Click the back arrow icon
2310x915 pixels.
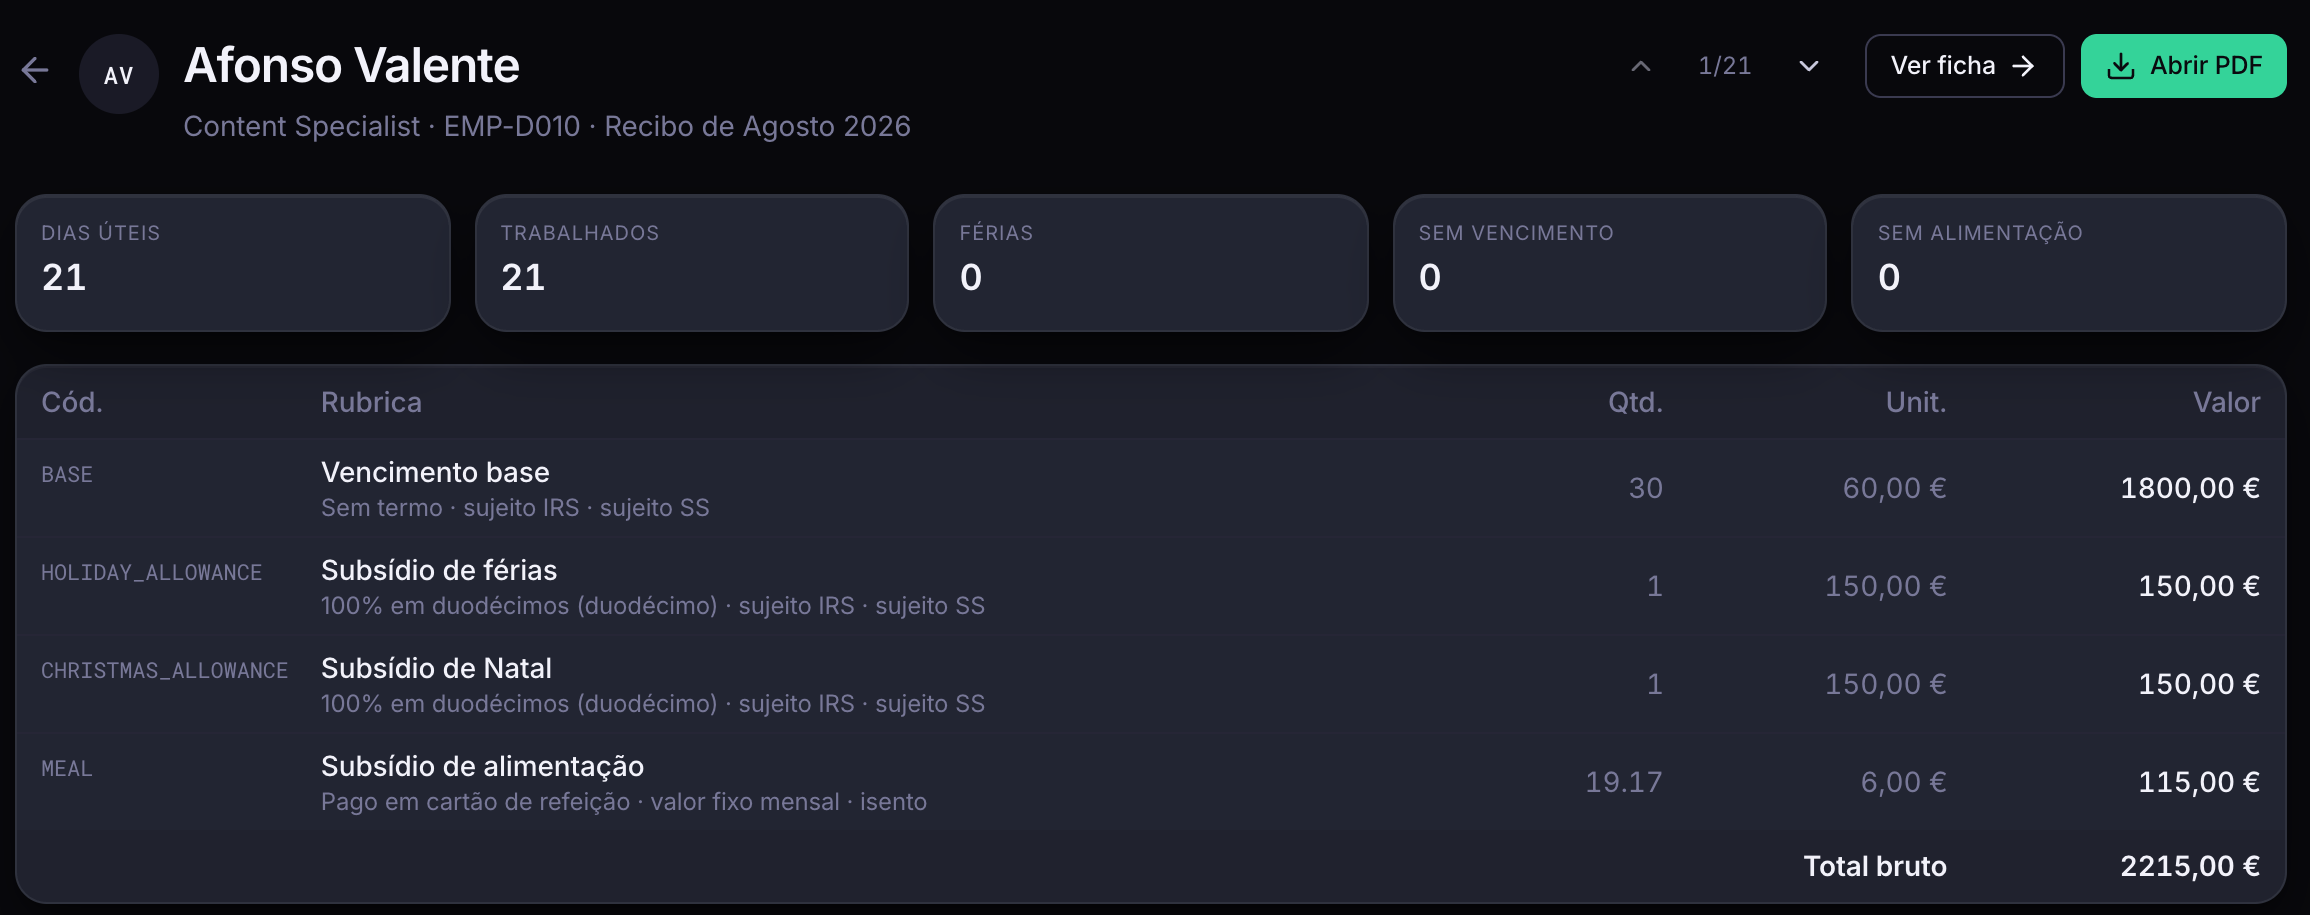tap(35, 70)
